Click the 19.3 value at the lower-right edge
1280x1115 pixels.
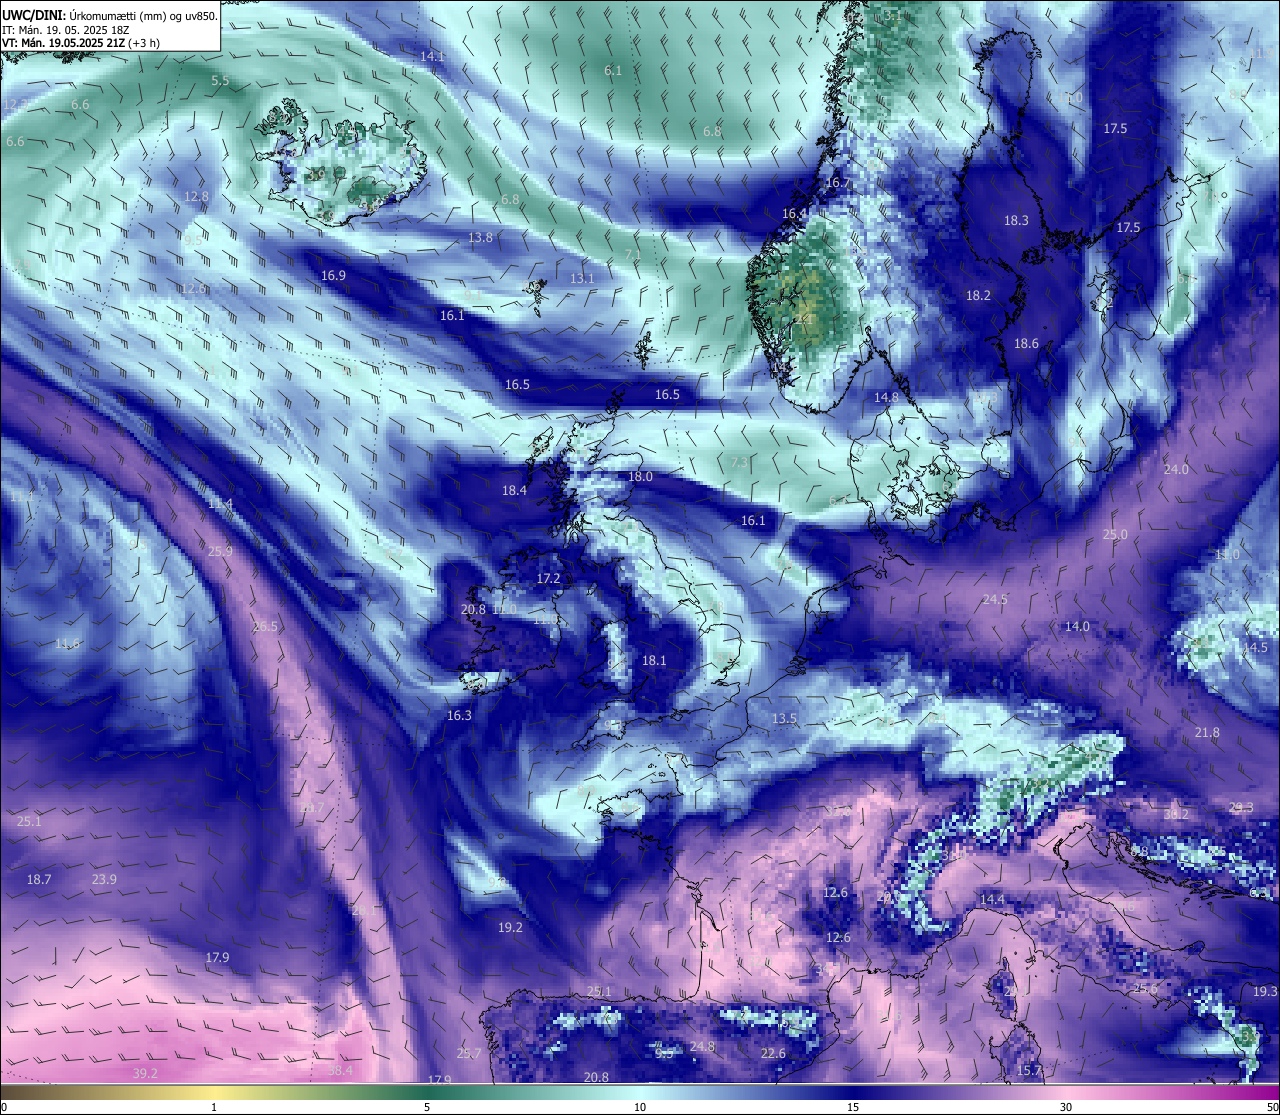[x=1265, y=991]
